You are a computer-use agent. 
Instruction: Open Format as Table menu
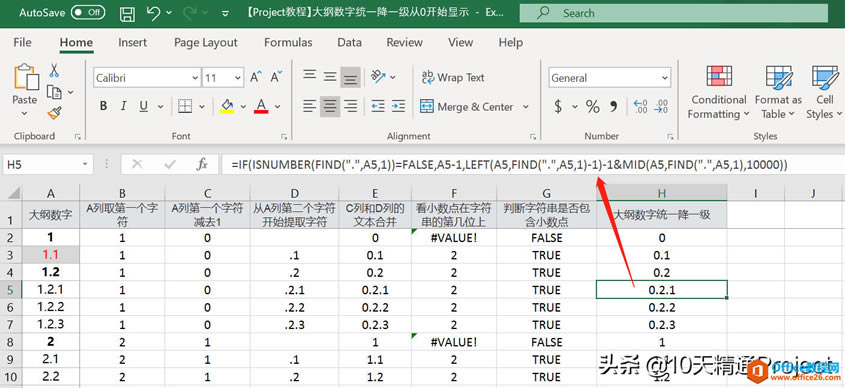tap(778, 92)
